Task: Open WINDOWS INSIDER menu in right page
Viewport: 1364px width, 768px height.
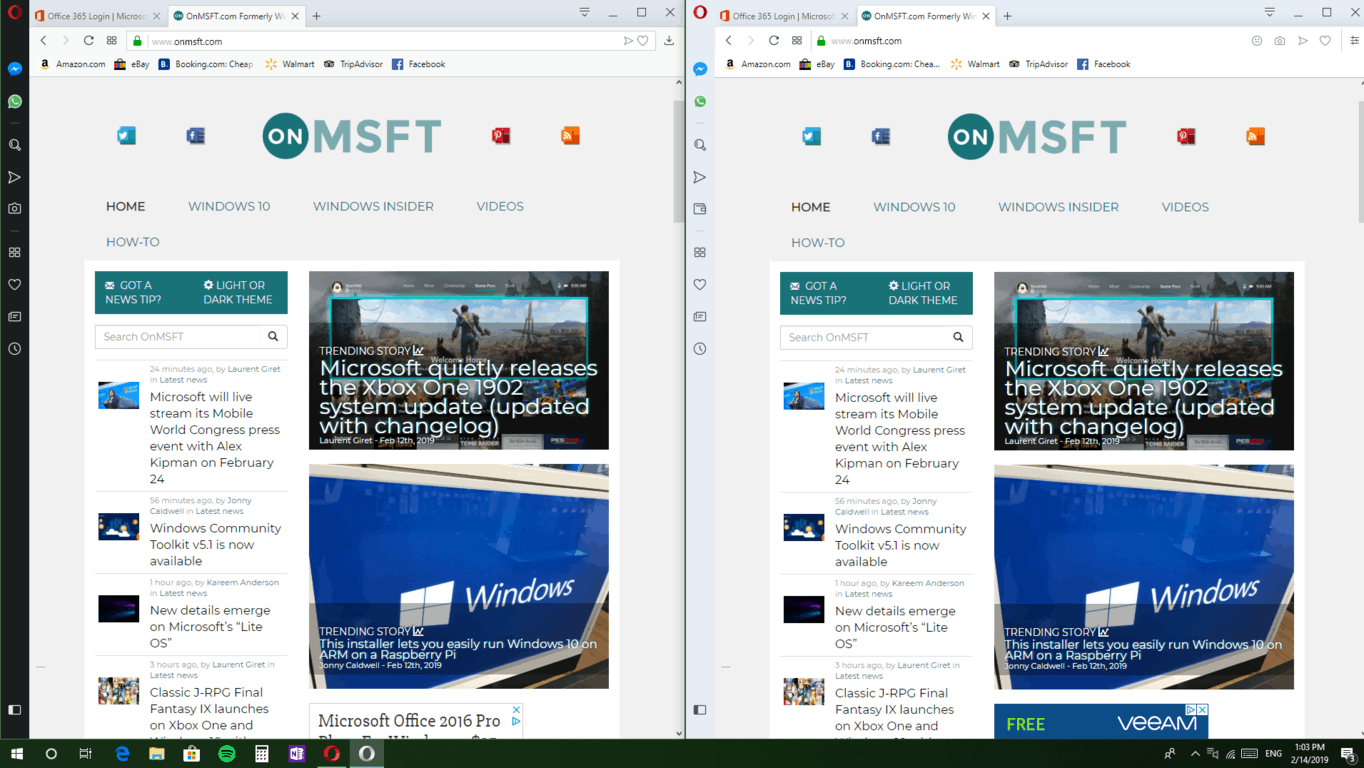Action: (1058, 207)
